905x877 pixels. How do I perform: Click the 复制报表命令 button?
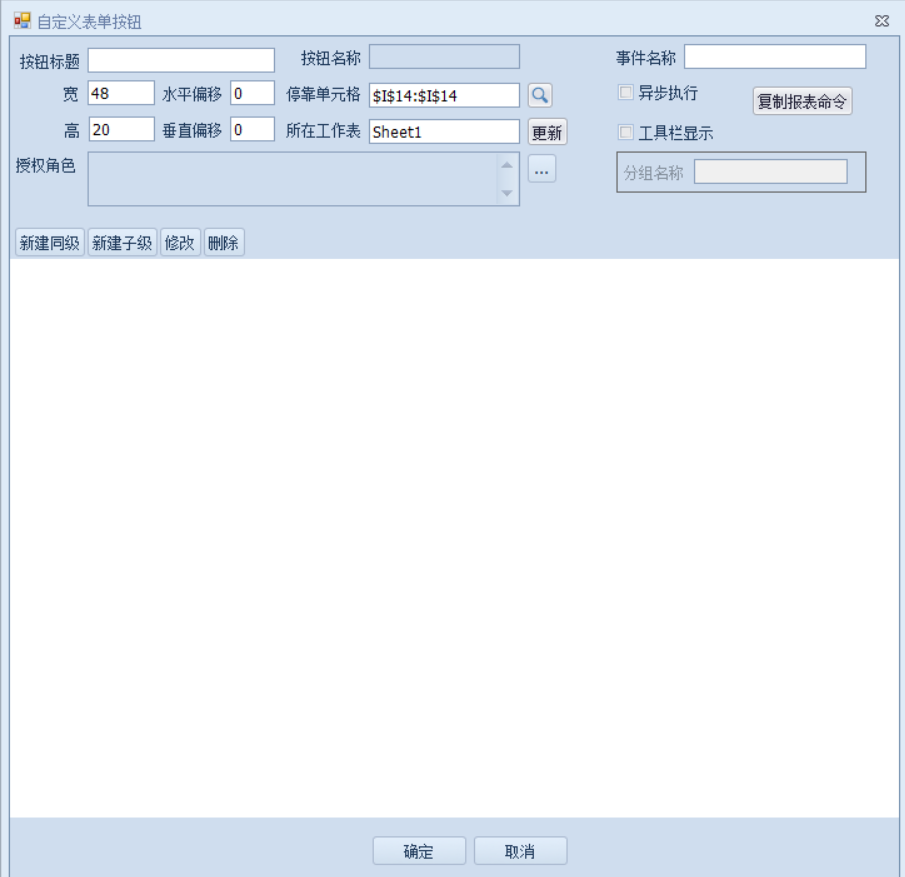(802, 101)
